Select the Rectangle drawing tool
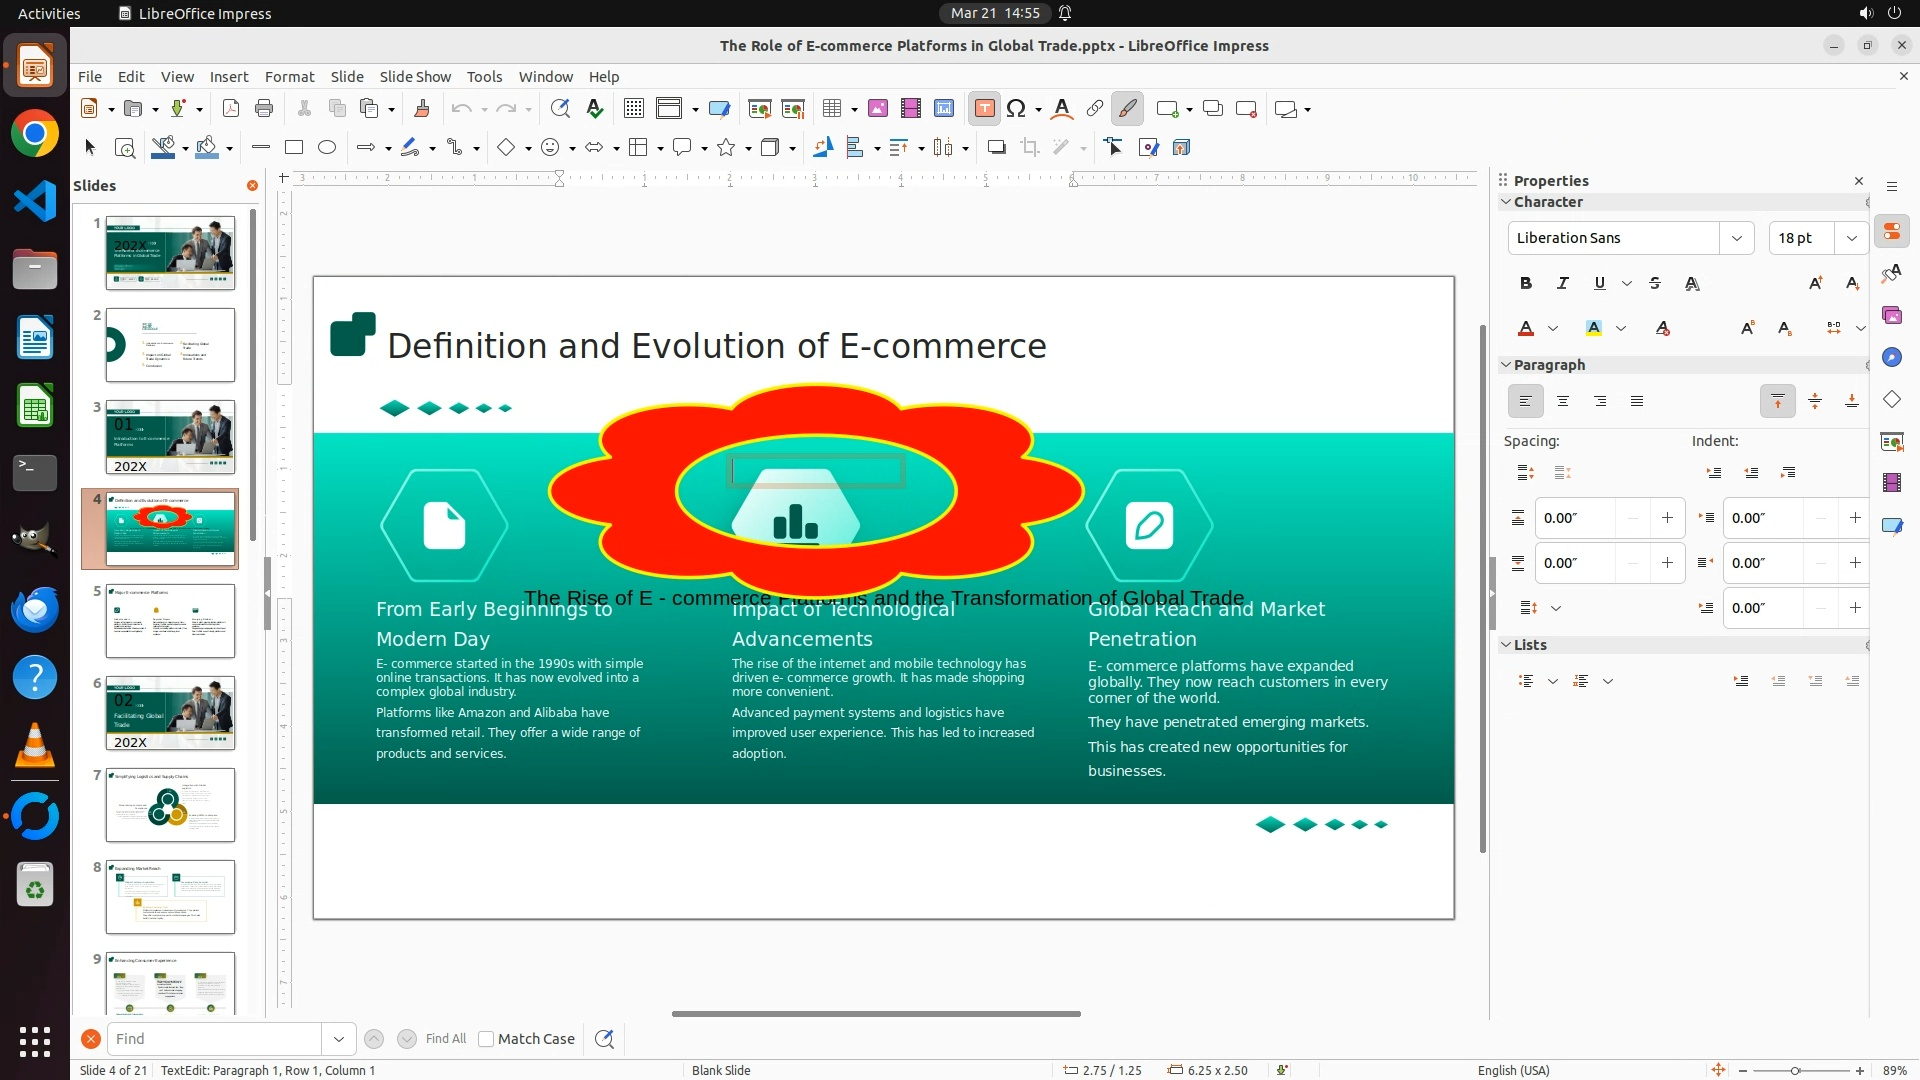1920x1080 pixels. coord(294,148)
